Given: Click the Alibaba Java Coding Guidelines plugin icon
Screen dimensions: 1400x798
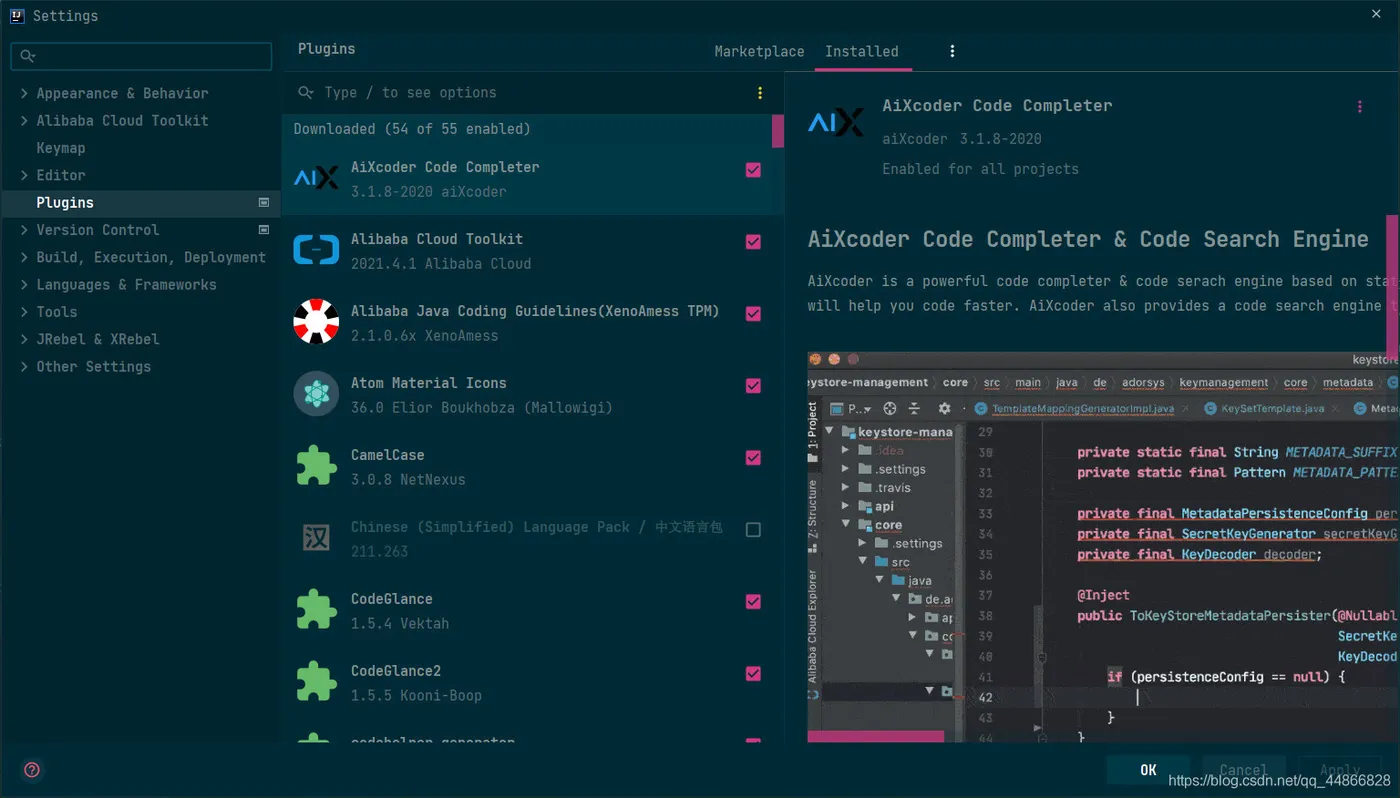Looking at the screenshot, I should [x=316, y=322].
